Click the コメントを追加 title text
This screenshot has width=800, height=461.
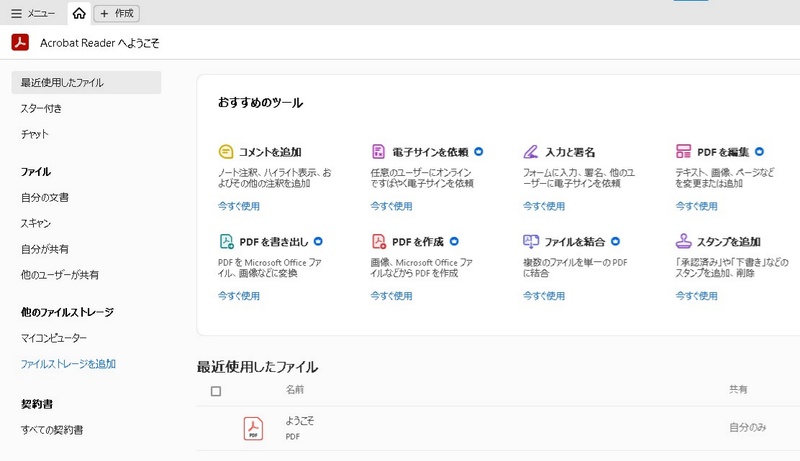(x=270, y=152)
